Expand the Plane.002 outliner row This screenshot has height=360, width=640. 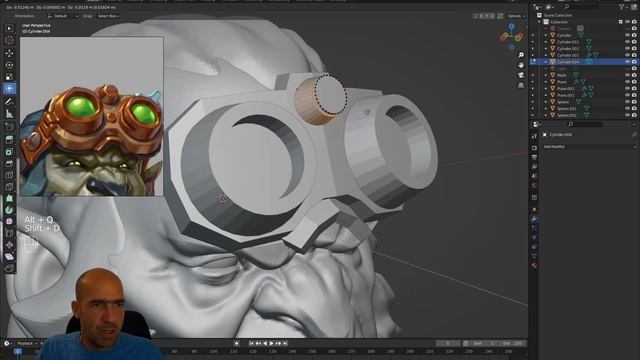pos(546,95)
